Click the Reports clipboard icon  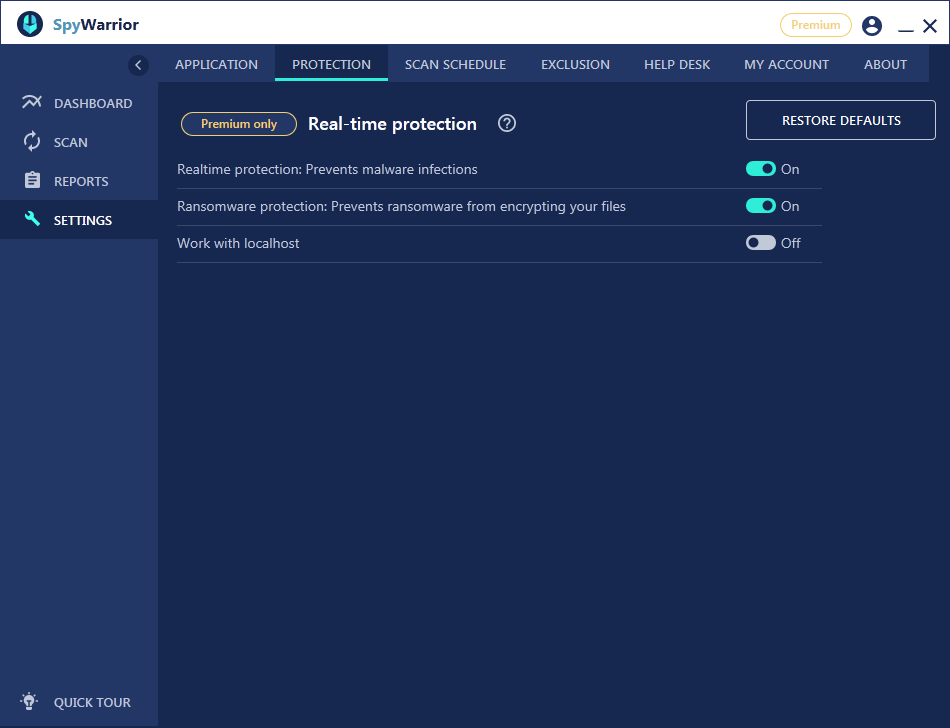tap(32, 181)
